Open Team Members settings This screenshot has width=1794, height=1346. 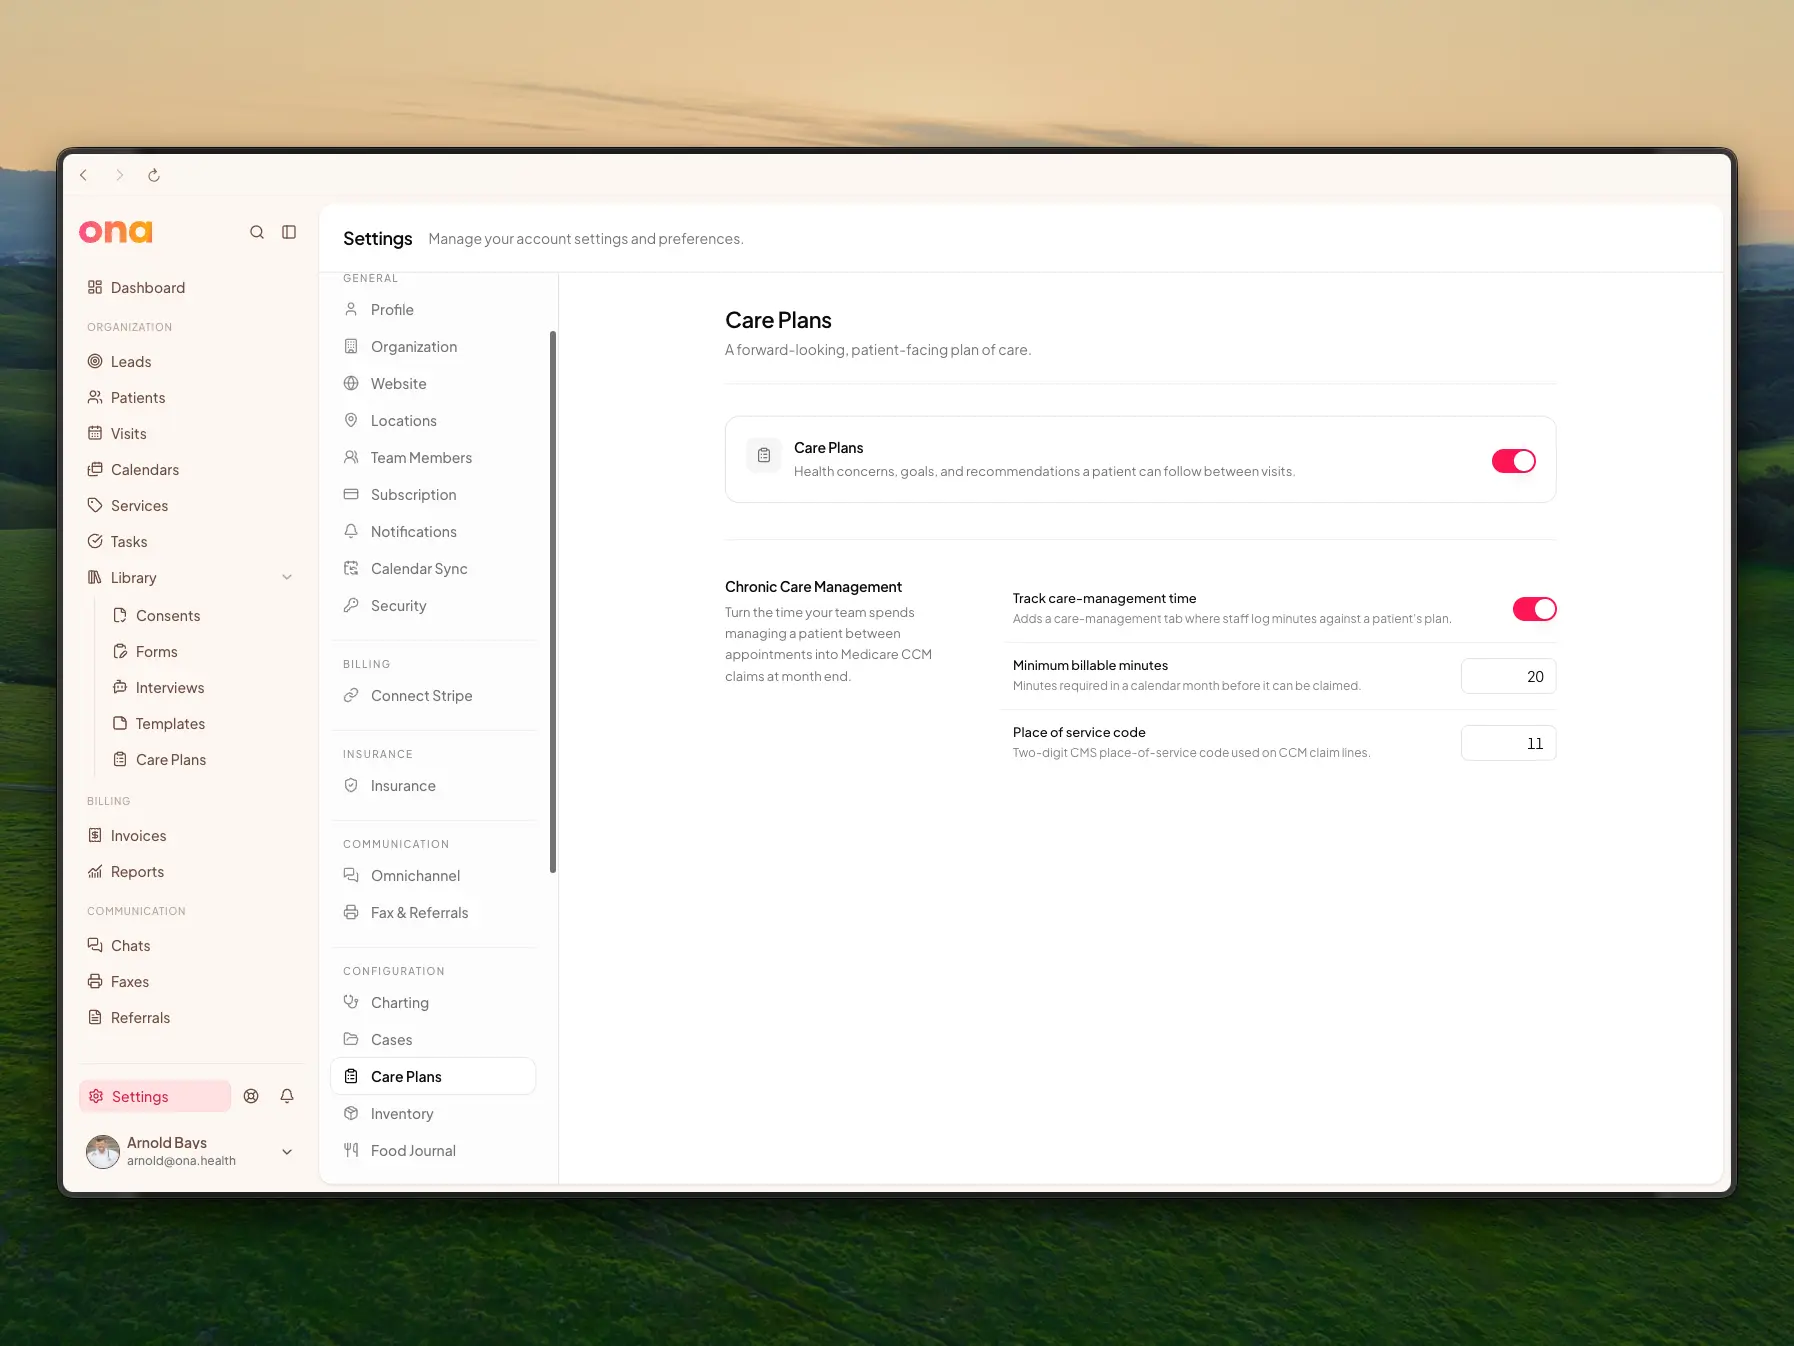coord(433,458)
